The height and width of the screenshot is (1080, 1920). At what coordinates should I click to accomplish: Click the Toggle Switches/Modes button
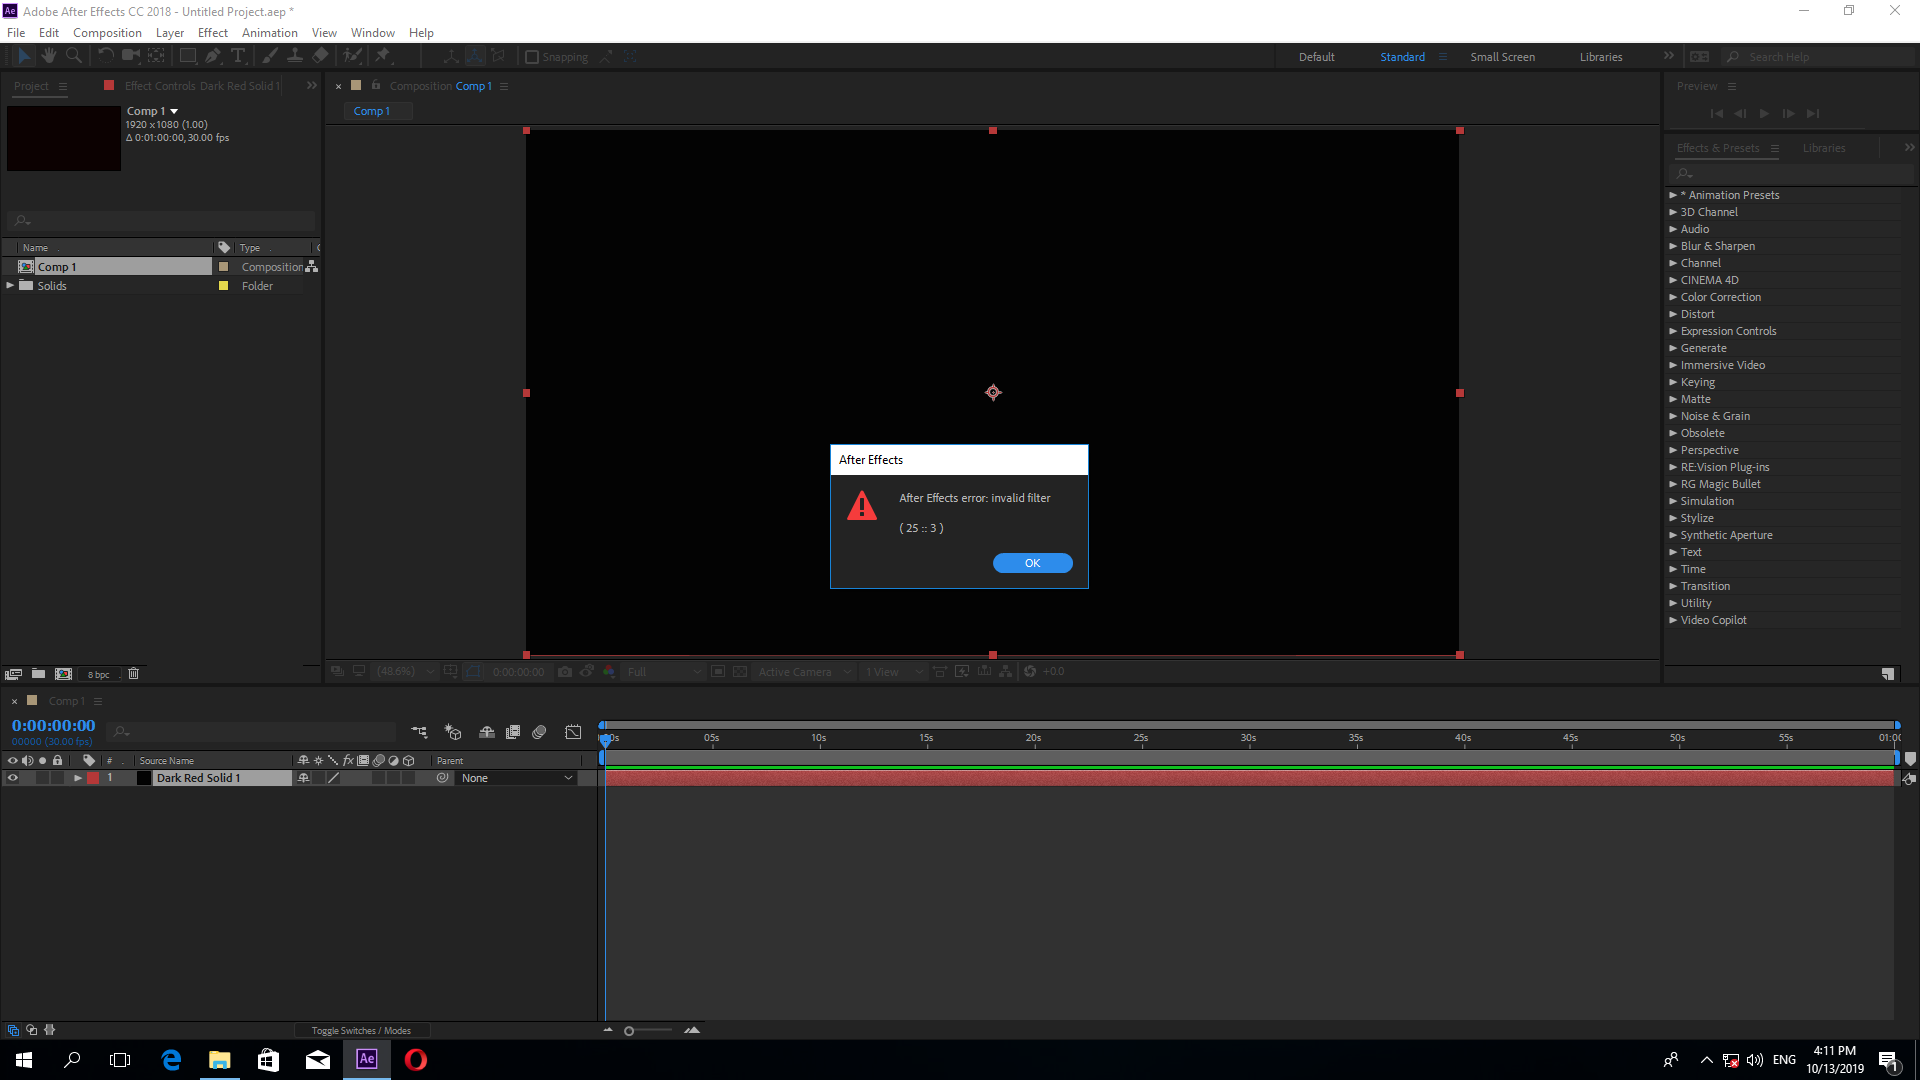361,1030
